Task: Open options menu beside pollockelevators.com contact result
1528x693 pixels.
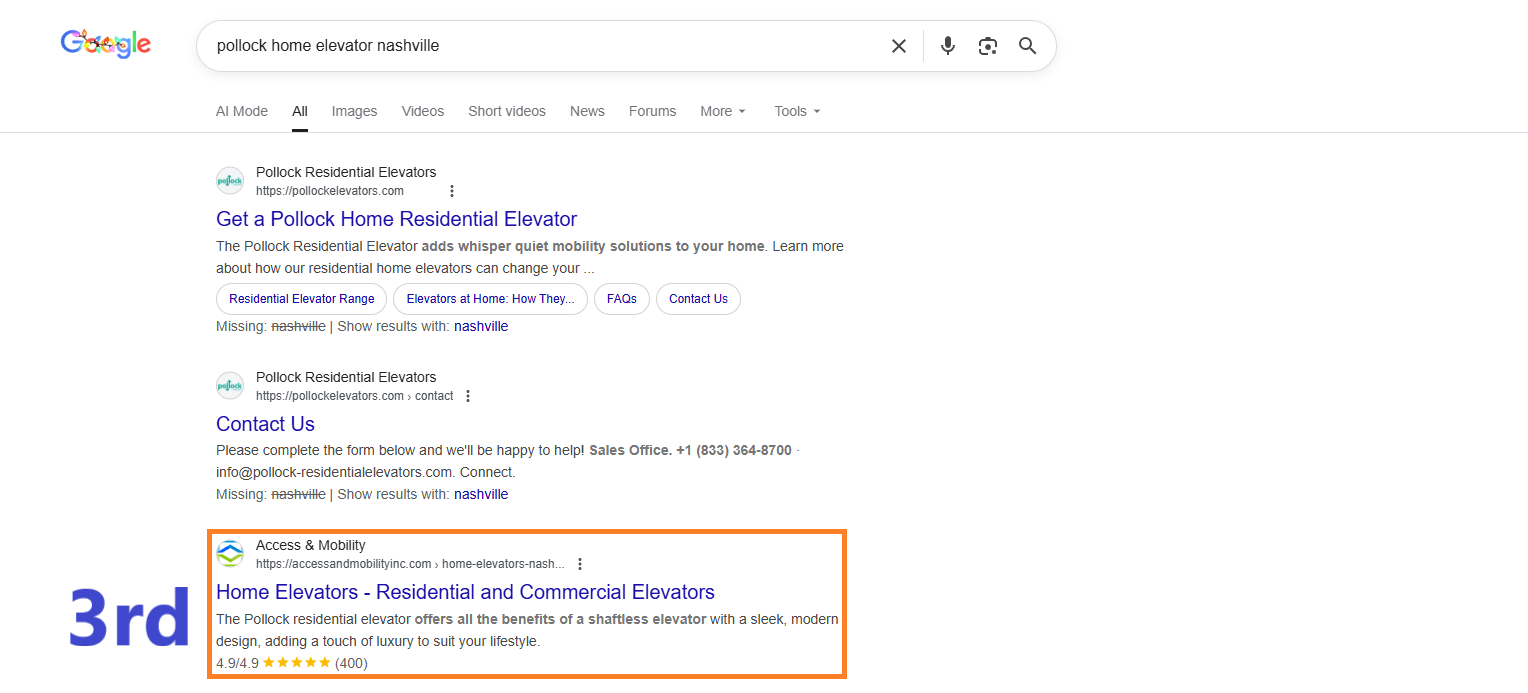Action: pos(467,396)
